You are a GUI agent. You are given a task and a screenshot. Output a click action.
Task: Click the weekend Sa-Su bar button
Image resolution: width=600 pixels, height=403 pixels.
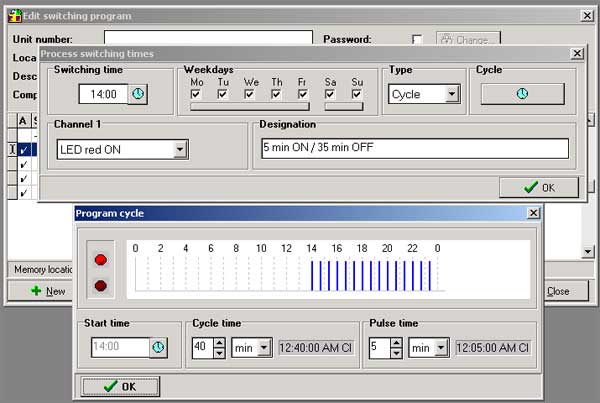point(344,106)
